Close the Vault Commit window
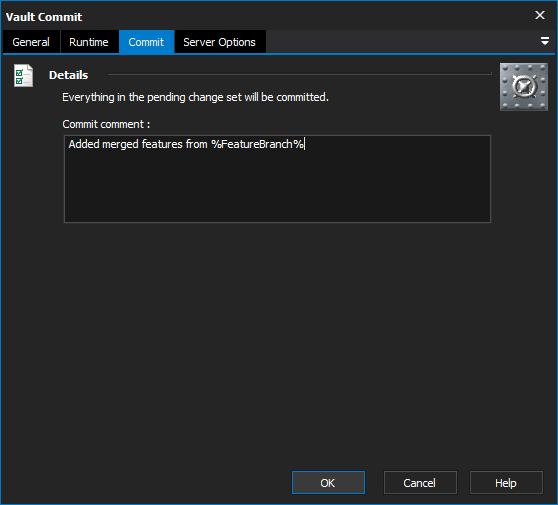 [x=540, y=15]
